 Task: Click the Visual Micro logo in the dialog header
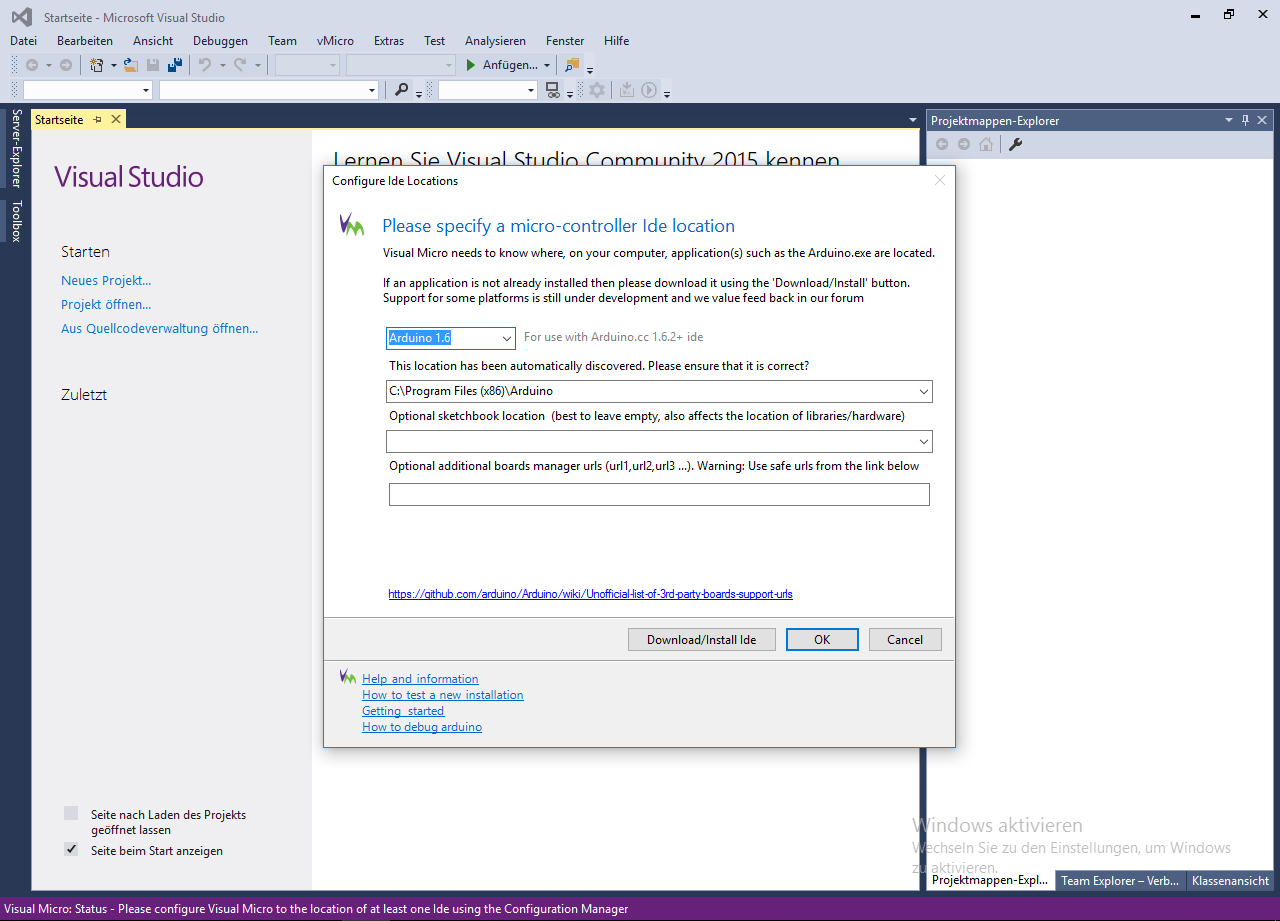(x=352, y=225)
